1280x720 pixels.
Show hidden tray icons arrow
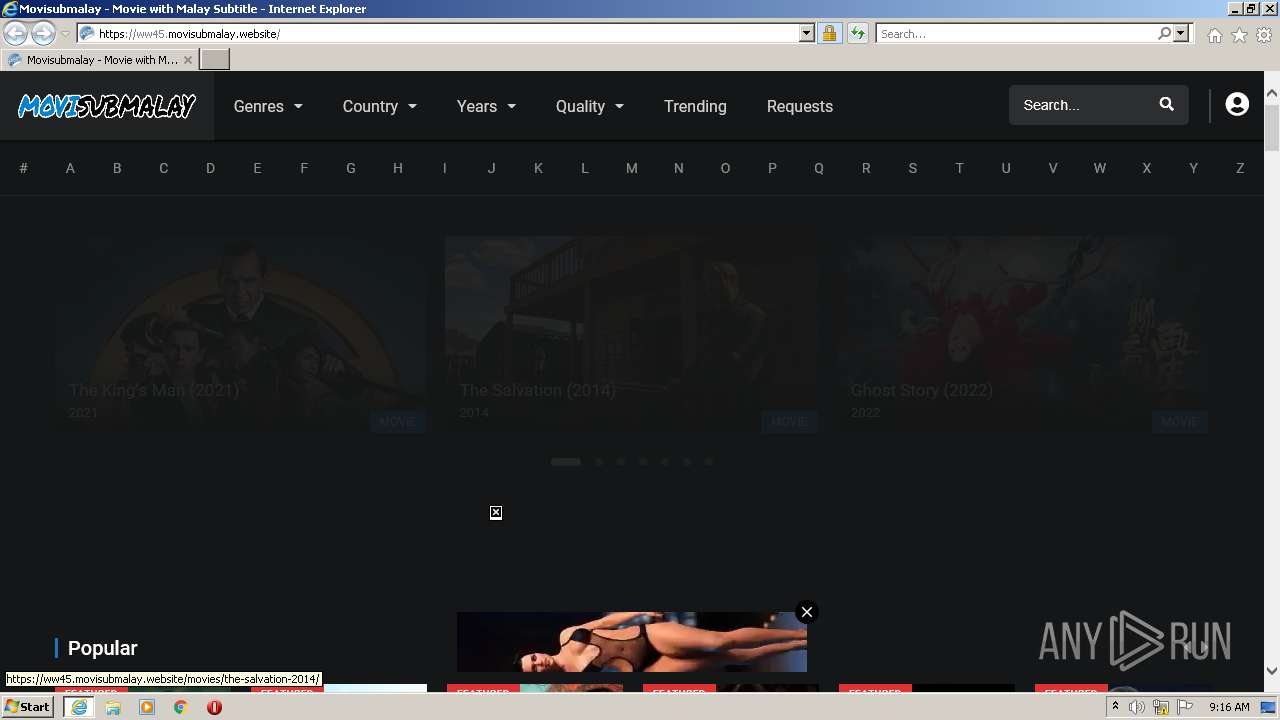1115,707
